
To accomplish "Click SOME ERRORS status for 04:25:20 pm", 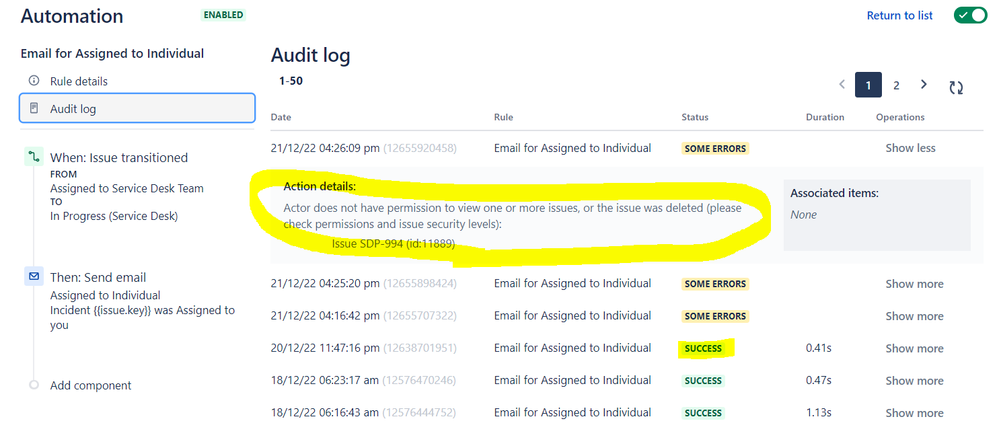I will point(715,284).
